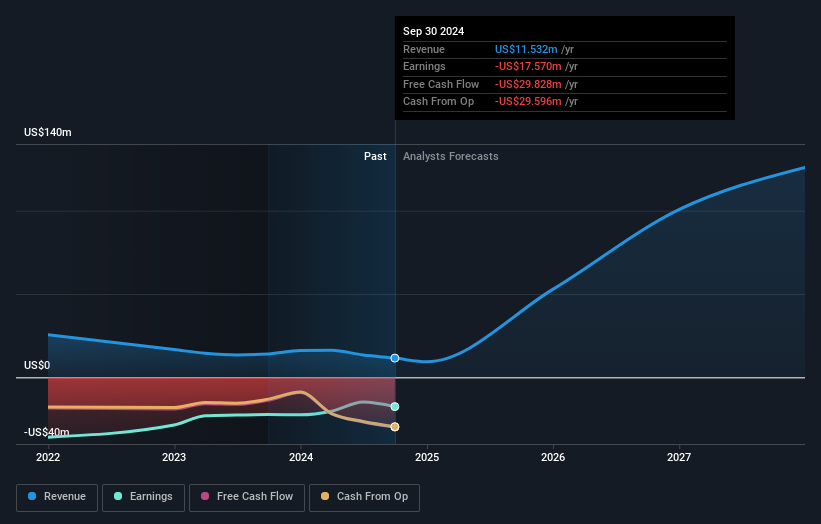The width and height of the screenshot is (821, 524).
Task: Click the 2024 x-axis label
Action: [301, 458]
